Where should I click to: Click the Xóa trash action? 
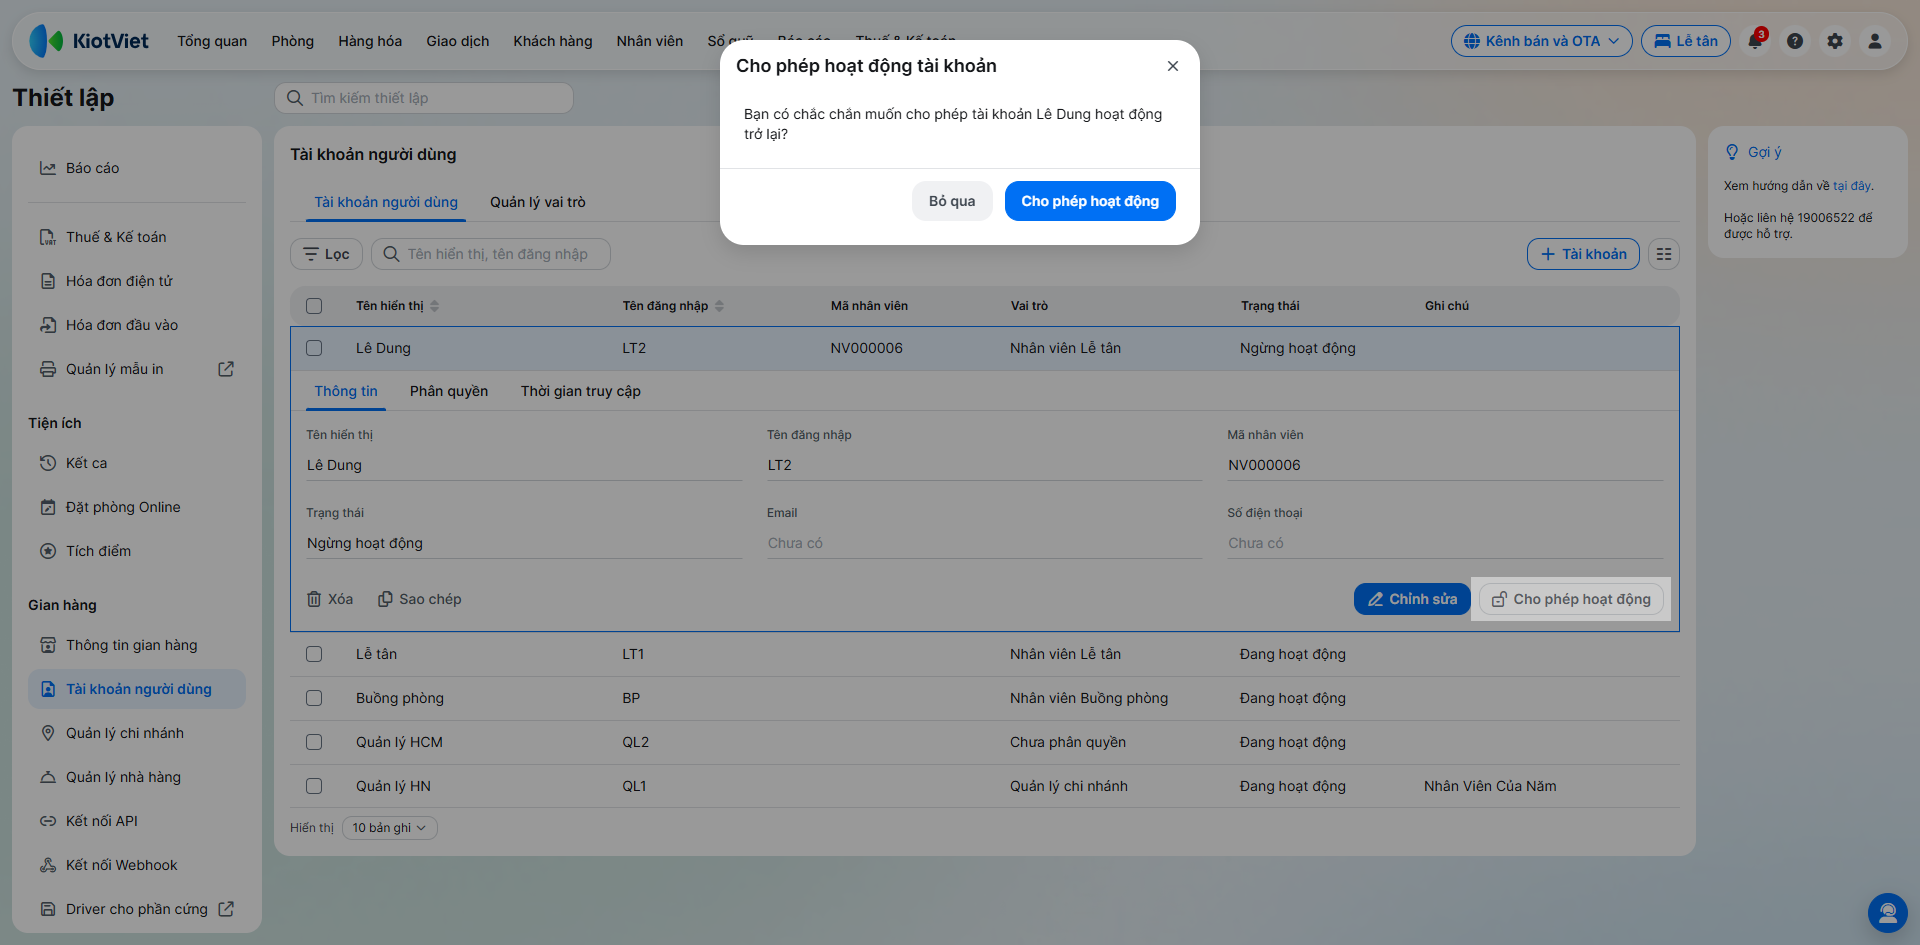[x=330, y=599]
